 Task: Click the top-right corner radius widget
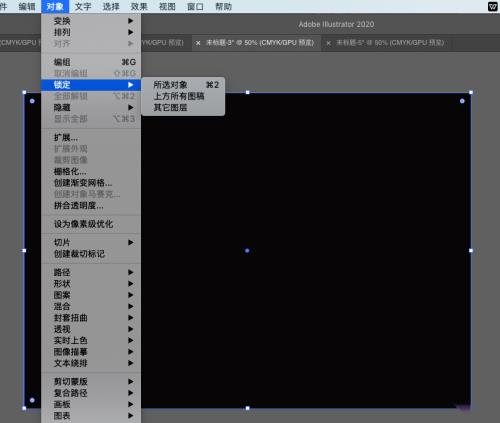tap(462, 101)
